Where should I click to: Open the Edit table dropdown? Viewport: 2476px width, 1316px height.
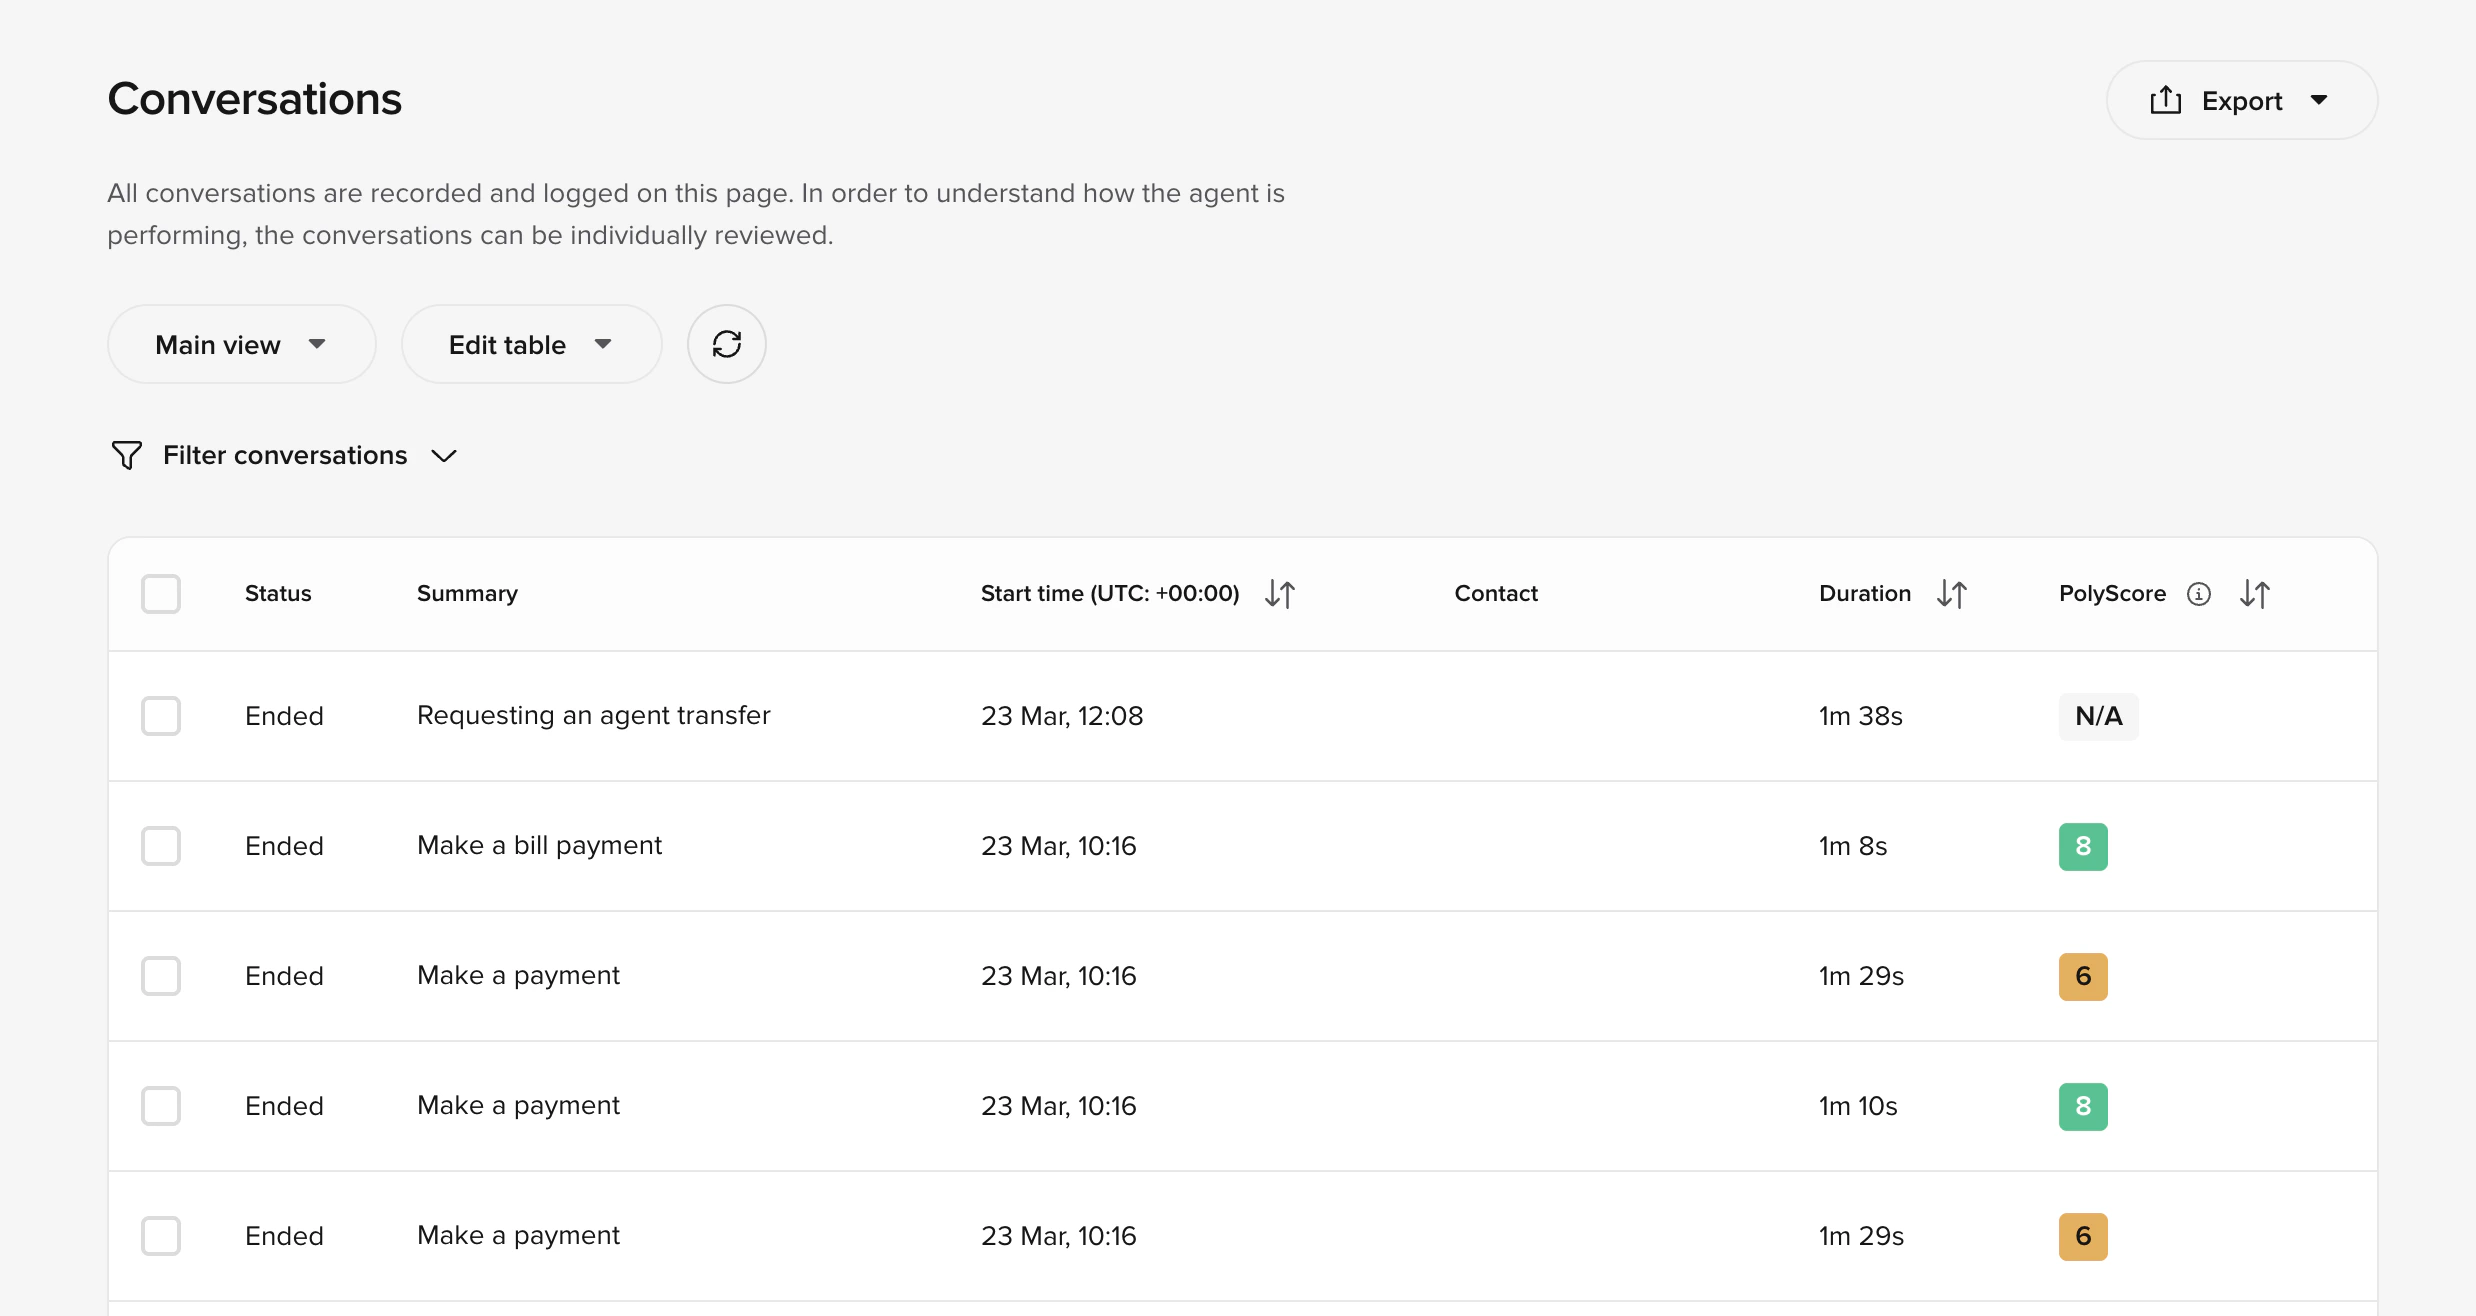click(x=531, y=344)
